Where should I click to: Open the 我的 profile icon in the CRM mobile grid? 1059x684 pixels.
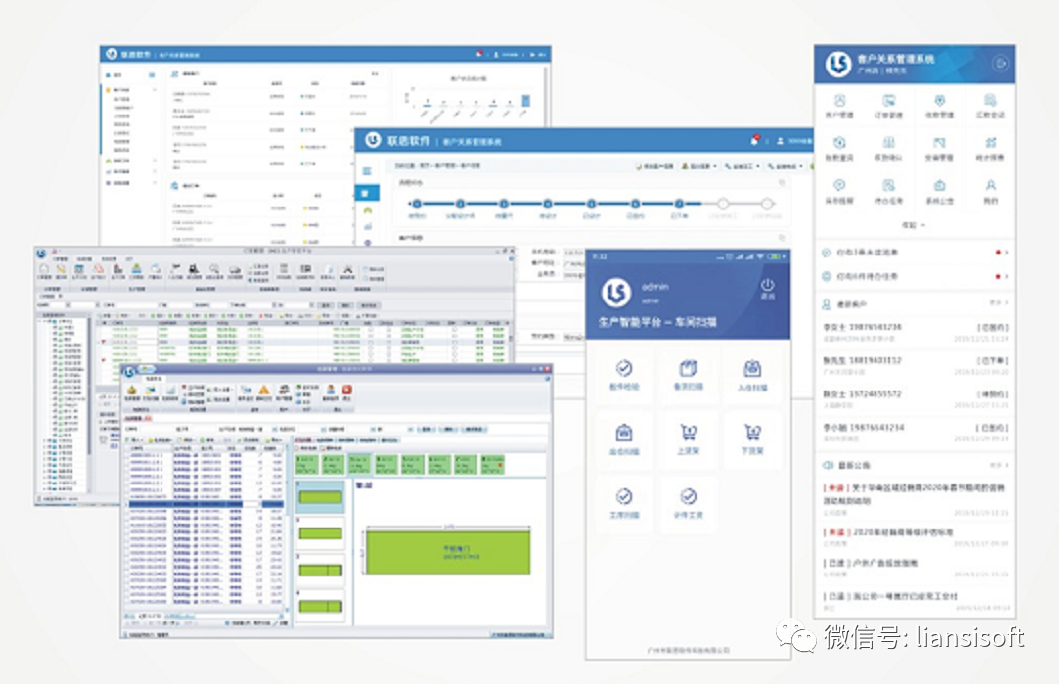[990, 190]
